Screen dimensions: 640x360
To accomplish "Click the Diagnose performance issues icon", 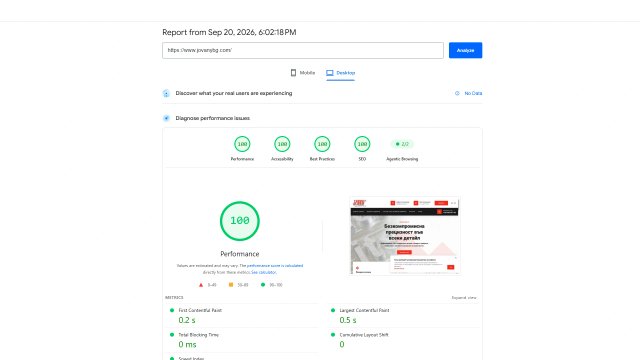I will [166, 118].
